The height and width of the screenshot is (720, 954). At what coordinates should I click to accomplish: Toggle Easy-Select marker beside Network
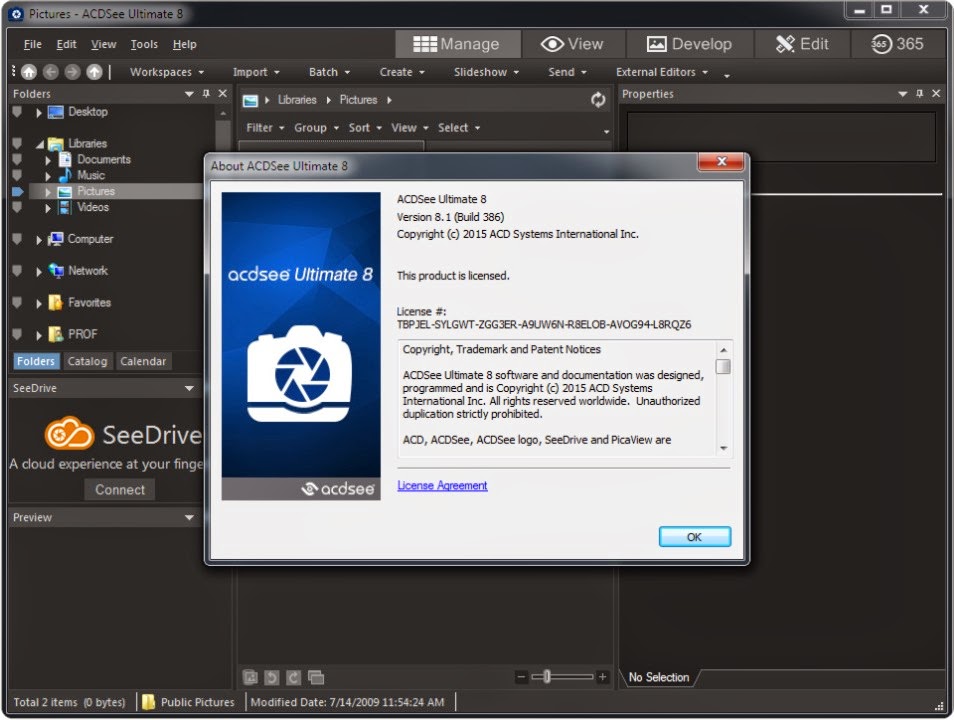(x=17, y=271)
